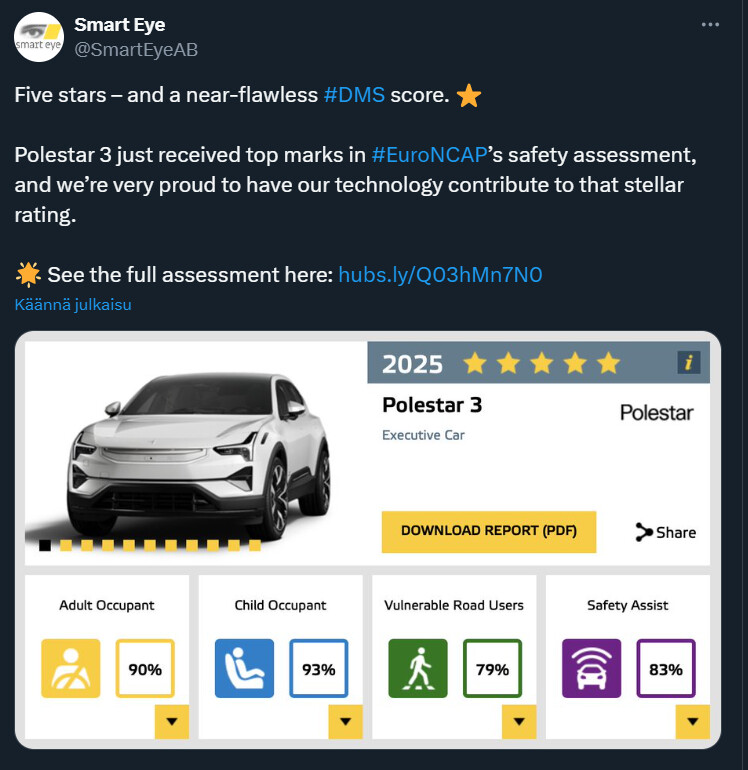Click the yellow Adult Occupant seatbelt icon
Image resolution: width=748 pixels, height=770 pixels.
[71, 668]
